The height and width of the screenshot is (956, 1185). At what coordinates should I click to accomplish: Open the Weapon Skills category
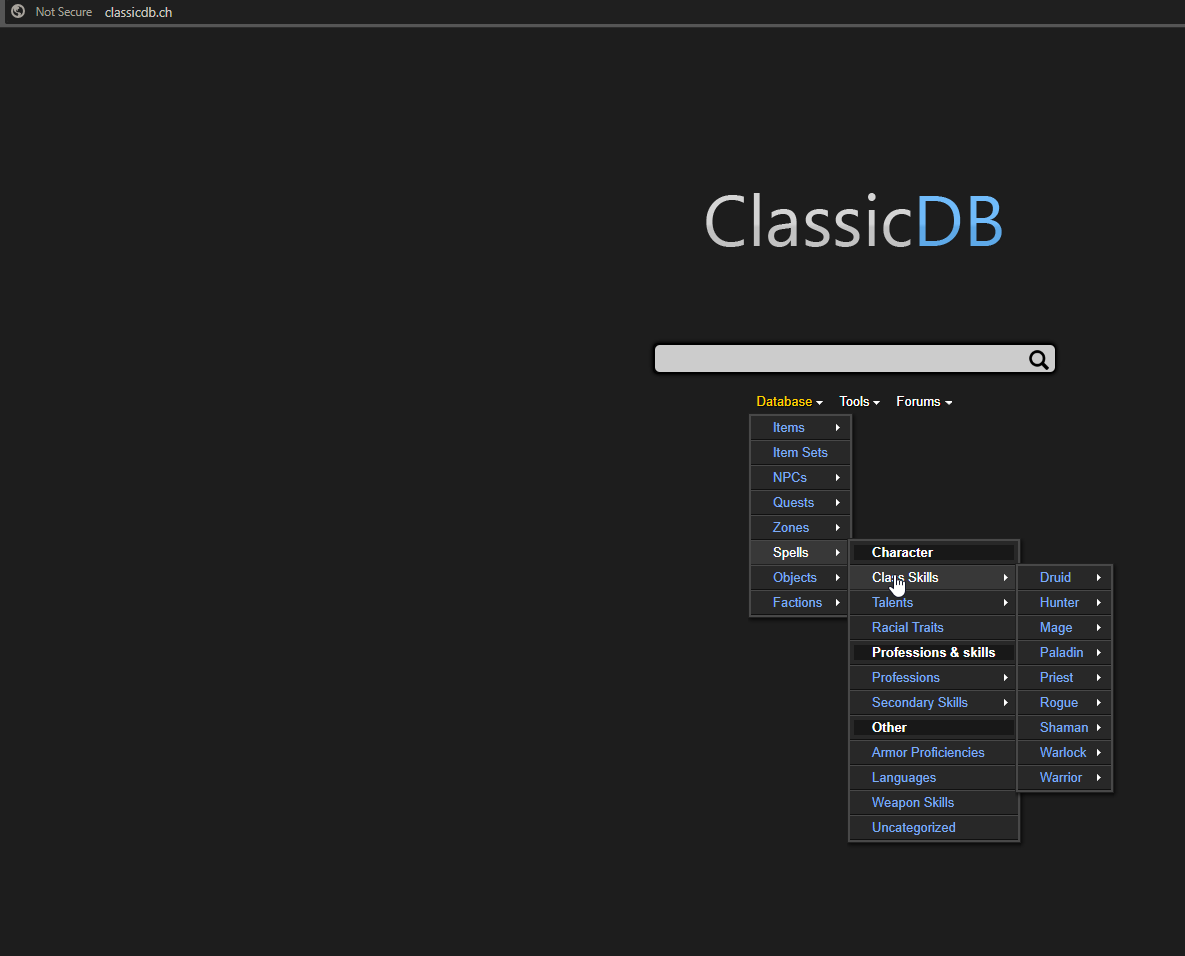coord(934,802)
